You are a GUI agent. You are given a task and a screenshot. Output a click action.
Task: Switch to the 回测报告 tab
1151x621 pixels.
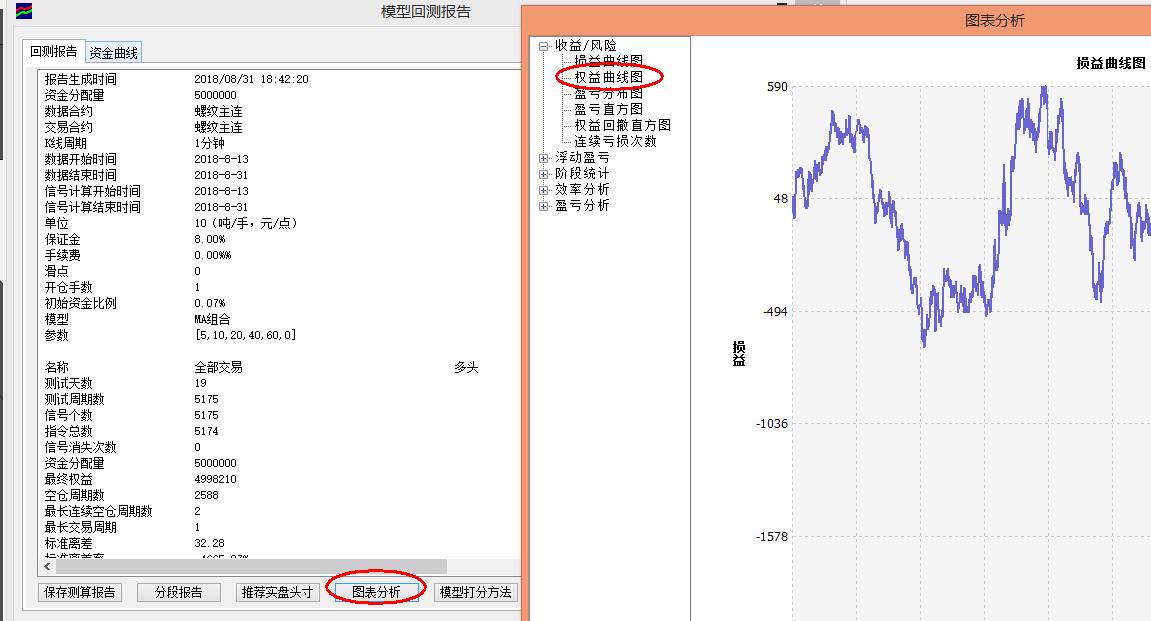pyautogui.click(x=54, y=52)
